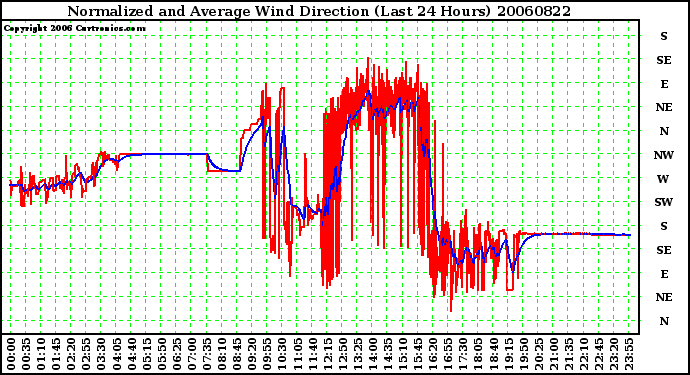
Task: Click the '14:35' time axis label
Action: tap(387, 354)
